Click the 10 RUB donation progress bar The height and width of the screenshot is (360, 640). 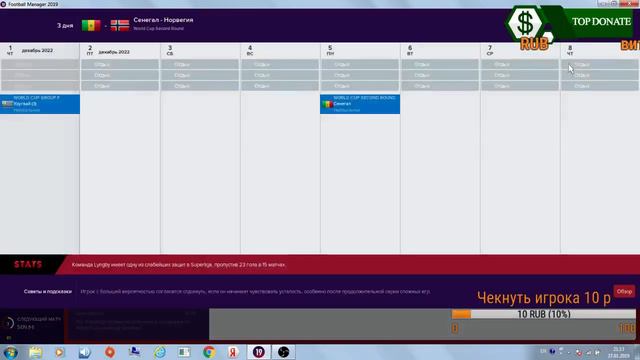543,314
